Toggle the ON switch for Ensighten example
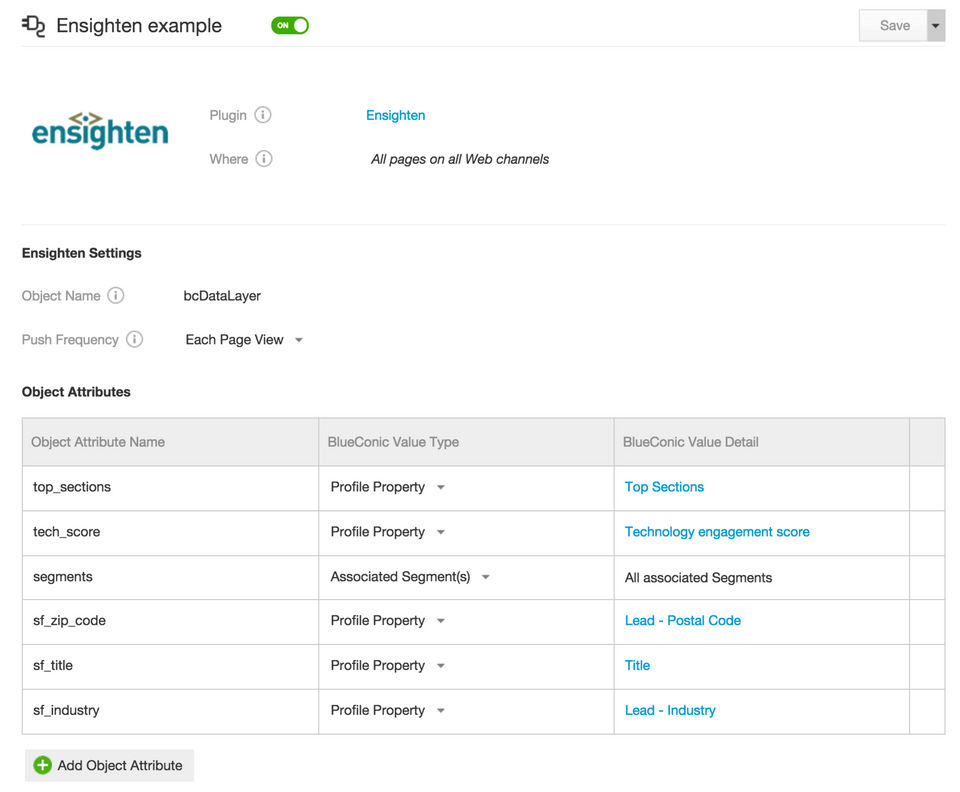 [290, 26]
